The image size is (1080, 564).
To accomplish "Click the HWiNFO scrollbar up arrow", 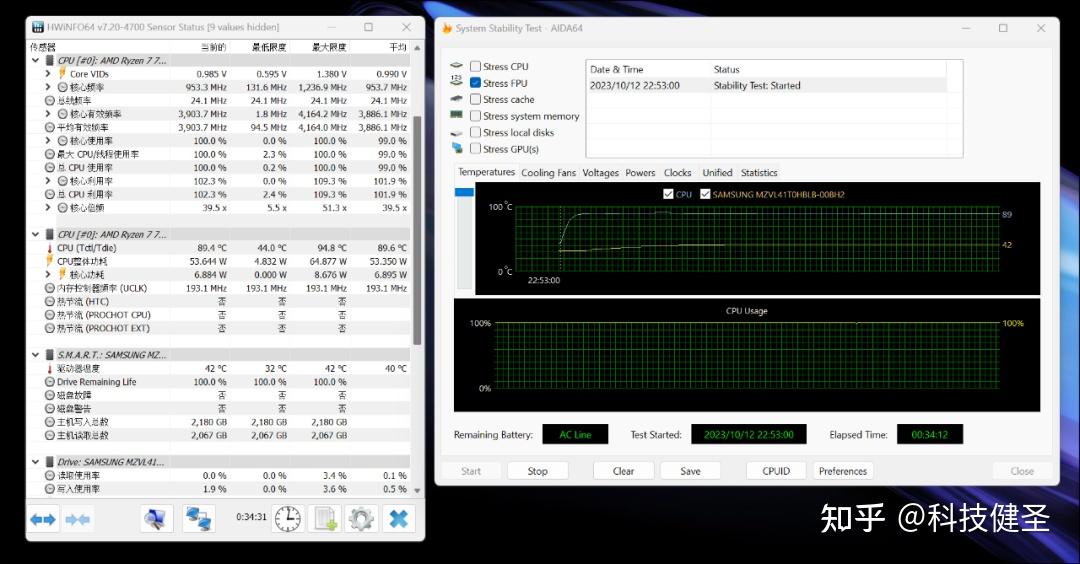I will point(417,48).
